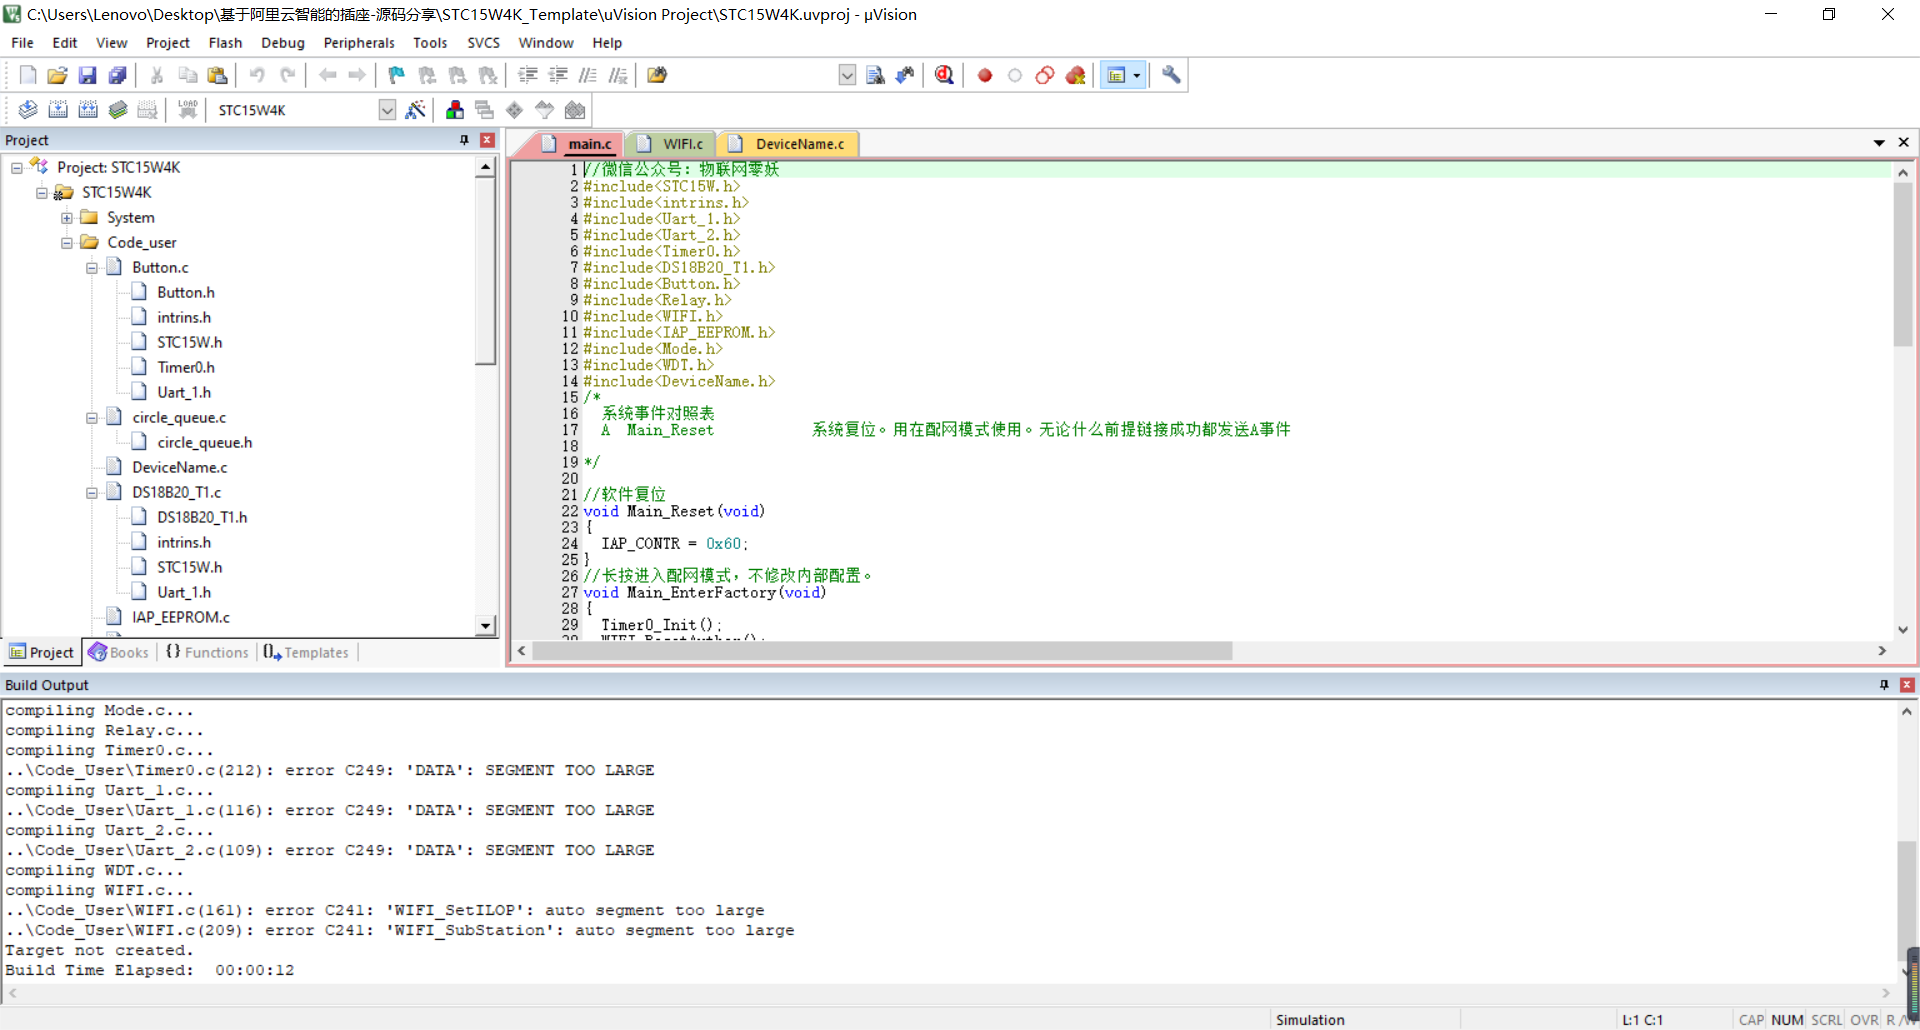Build target toolbar icon

(58, 110)
